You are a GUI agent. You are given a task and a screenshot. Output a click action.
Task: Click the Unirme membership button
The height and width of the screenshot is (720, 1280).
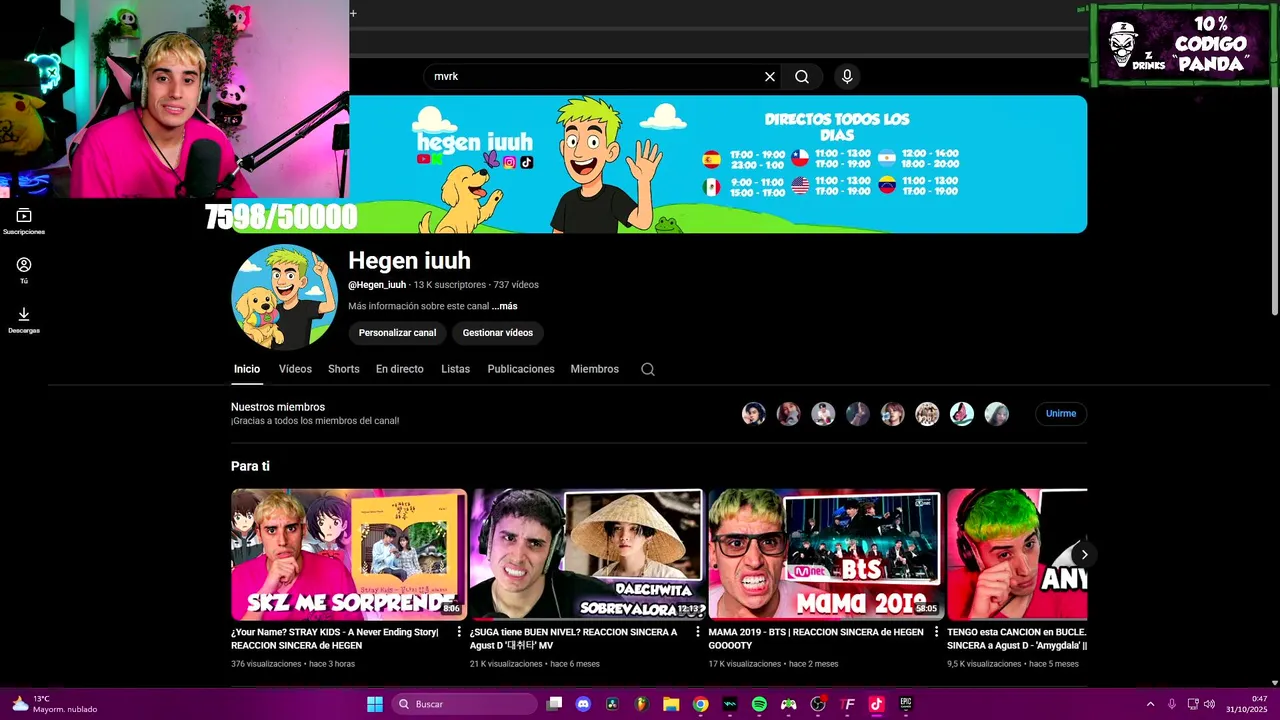[1061, 414]
